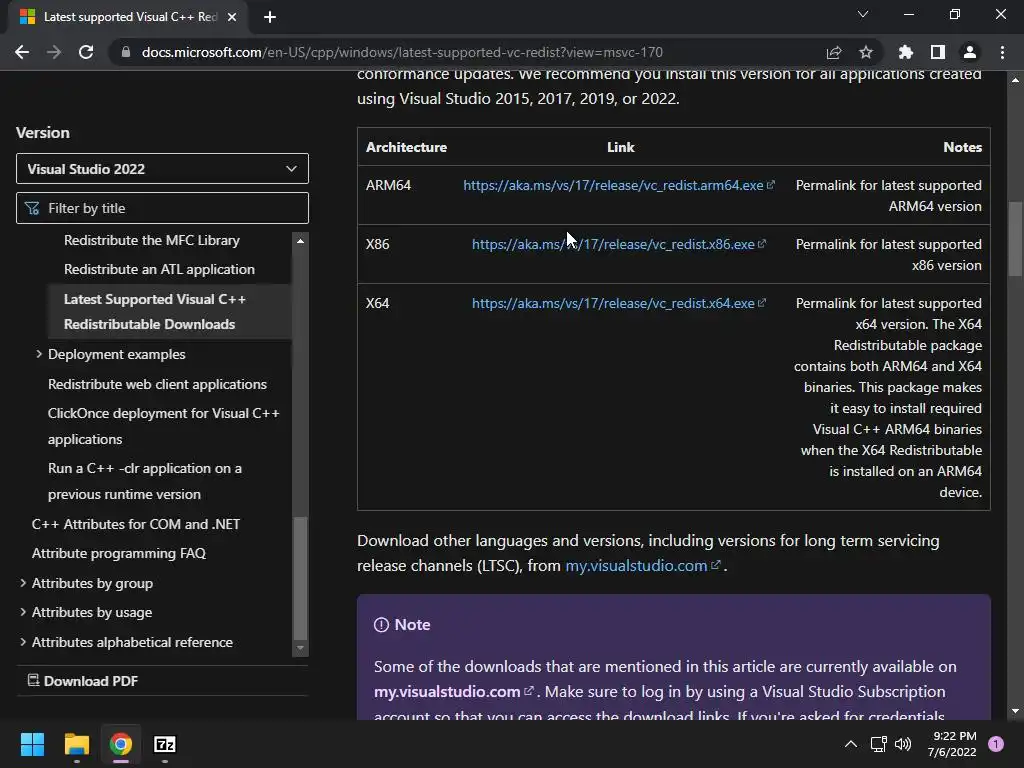Click Chrome icon in taskbar

[x=121, y=744]
